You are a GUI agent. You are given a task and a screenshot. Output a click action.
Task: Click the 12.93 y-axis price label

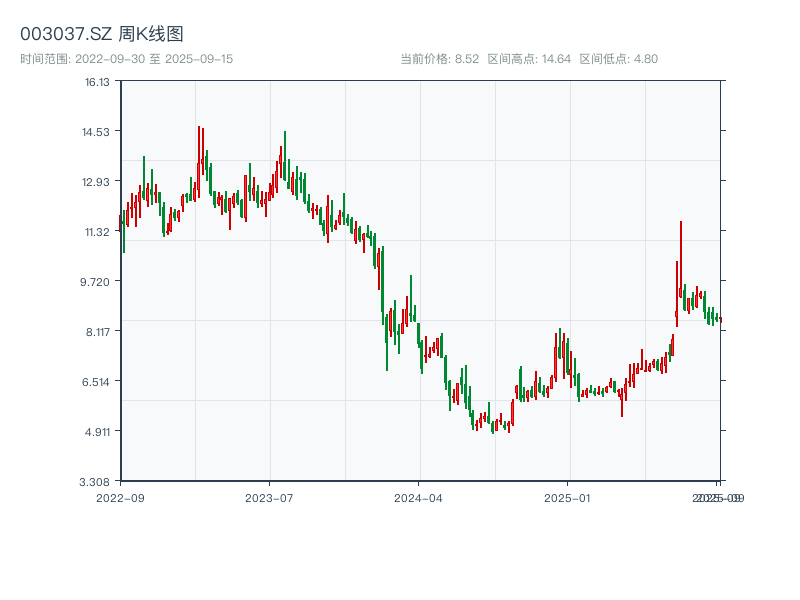click(x=96, y=182)
